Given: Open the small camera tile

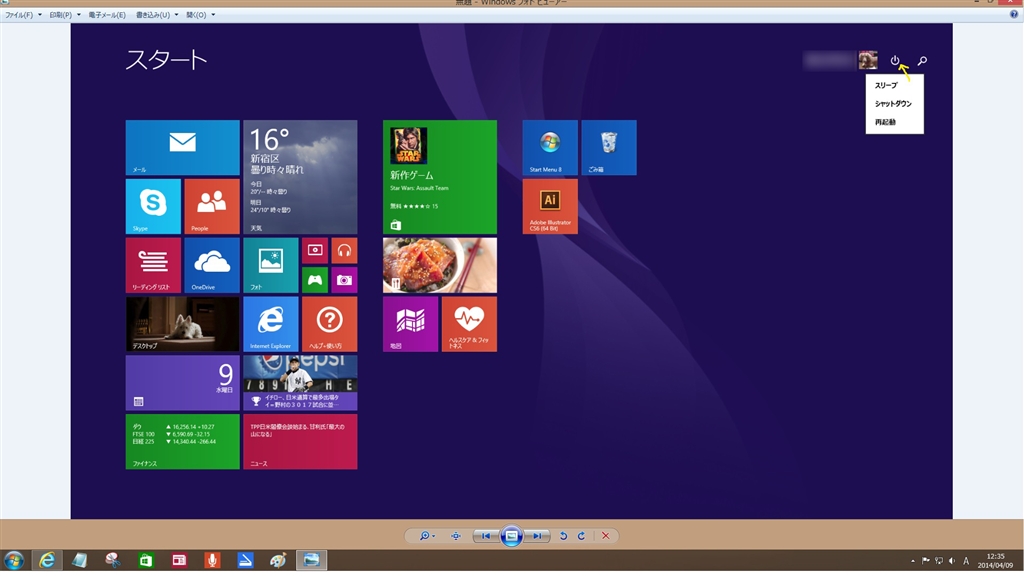Looking at the screenshot, I should pyautogui.click(x=344, y=280).
